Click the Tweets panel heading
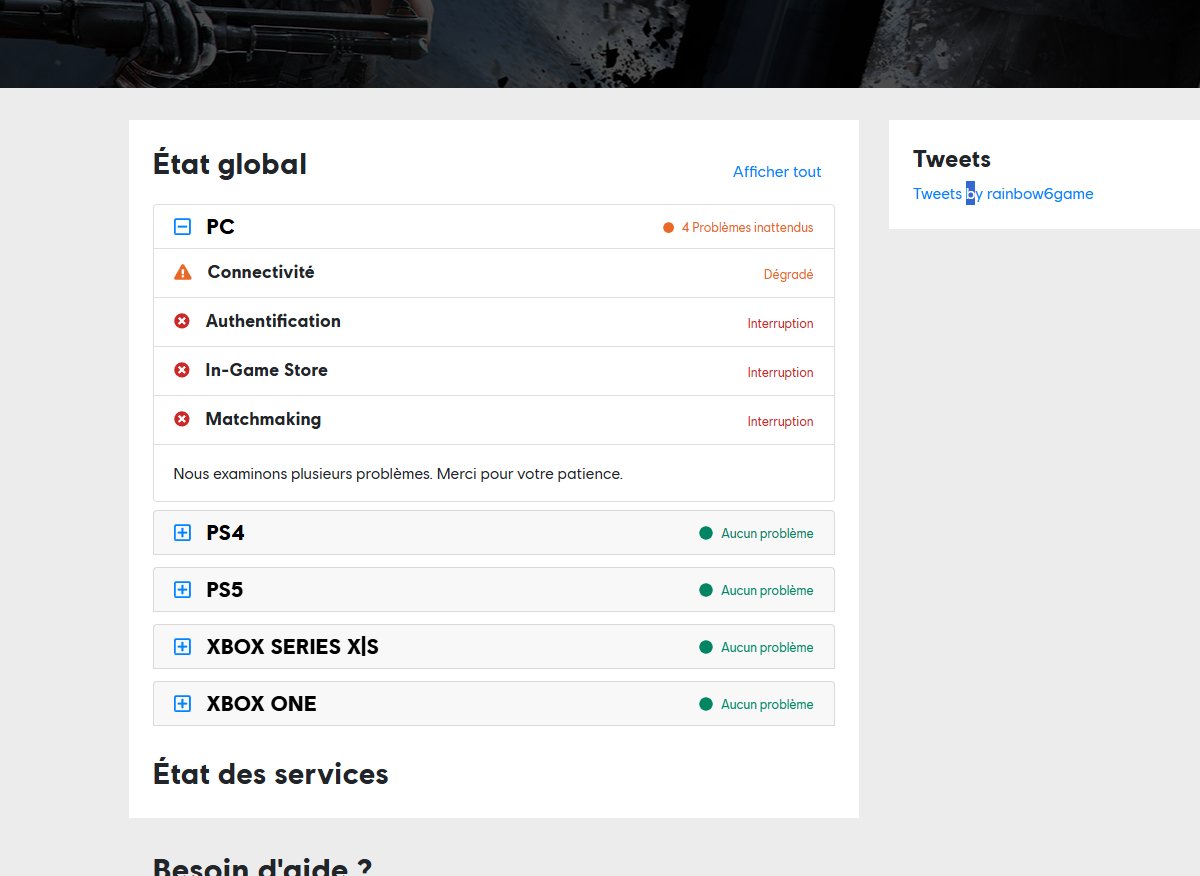The image size is (1200, 876). point(951,159)
